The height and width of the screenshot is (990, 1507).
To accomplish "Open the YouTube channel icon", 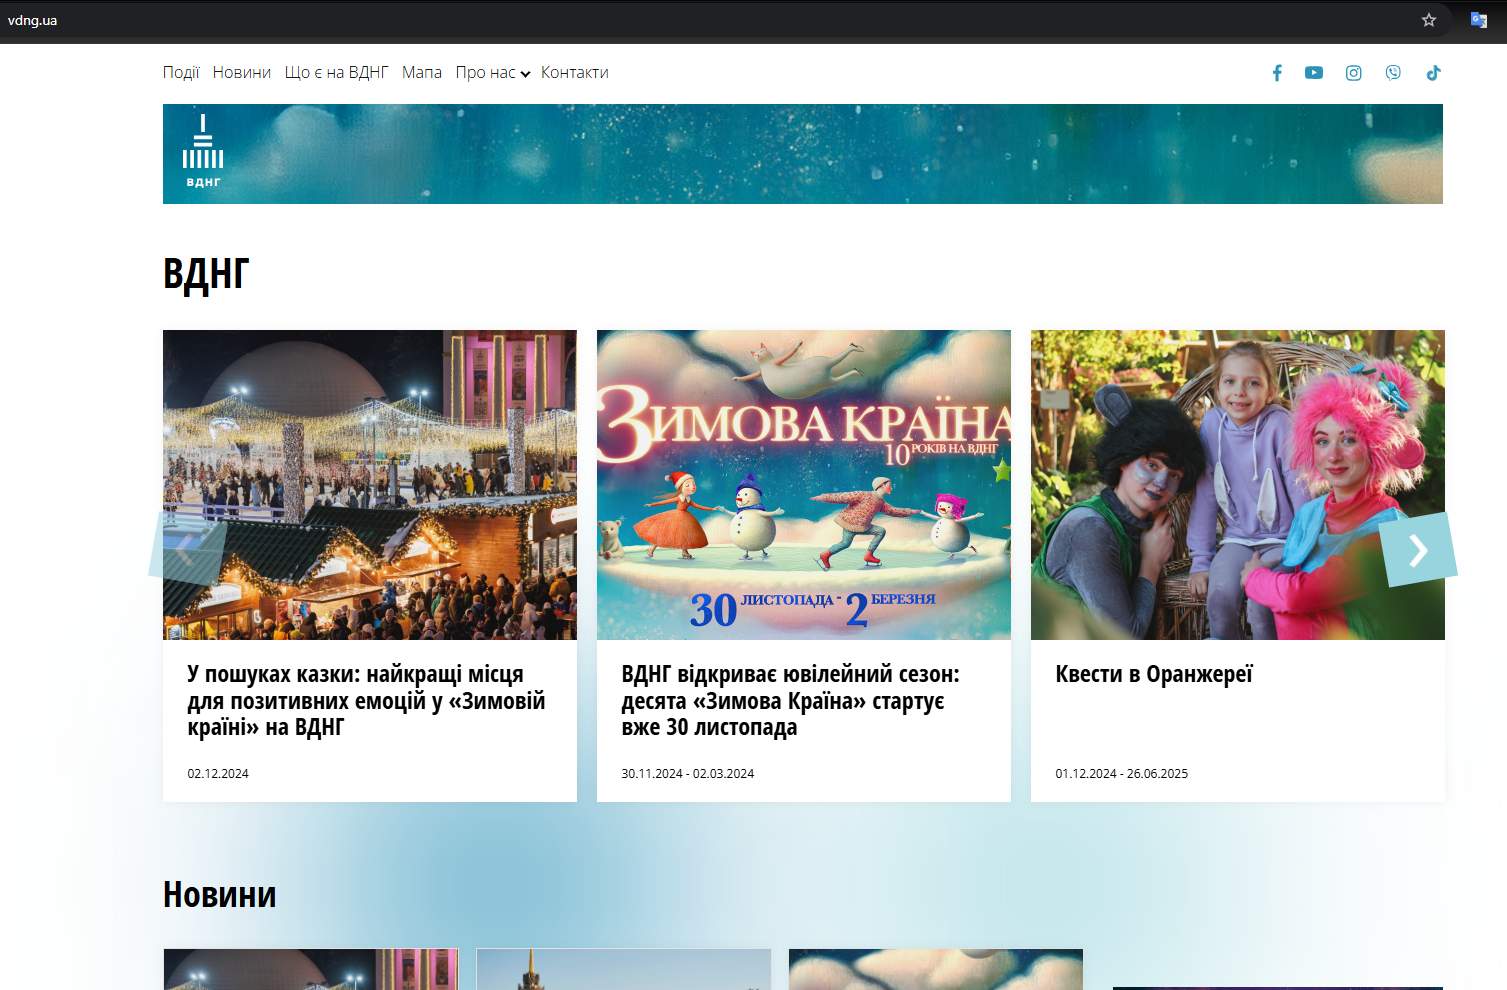I will pos(1313,72).
